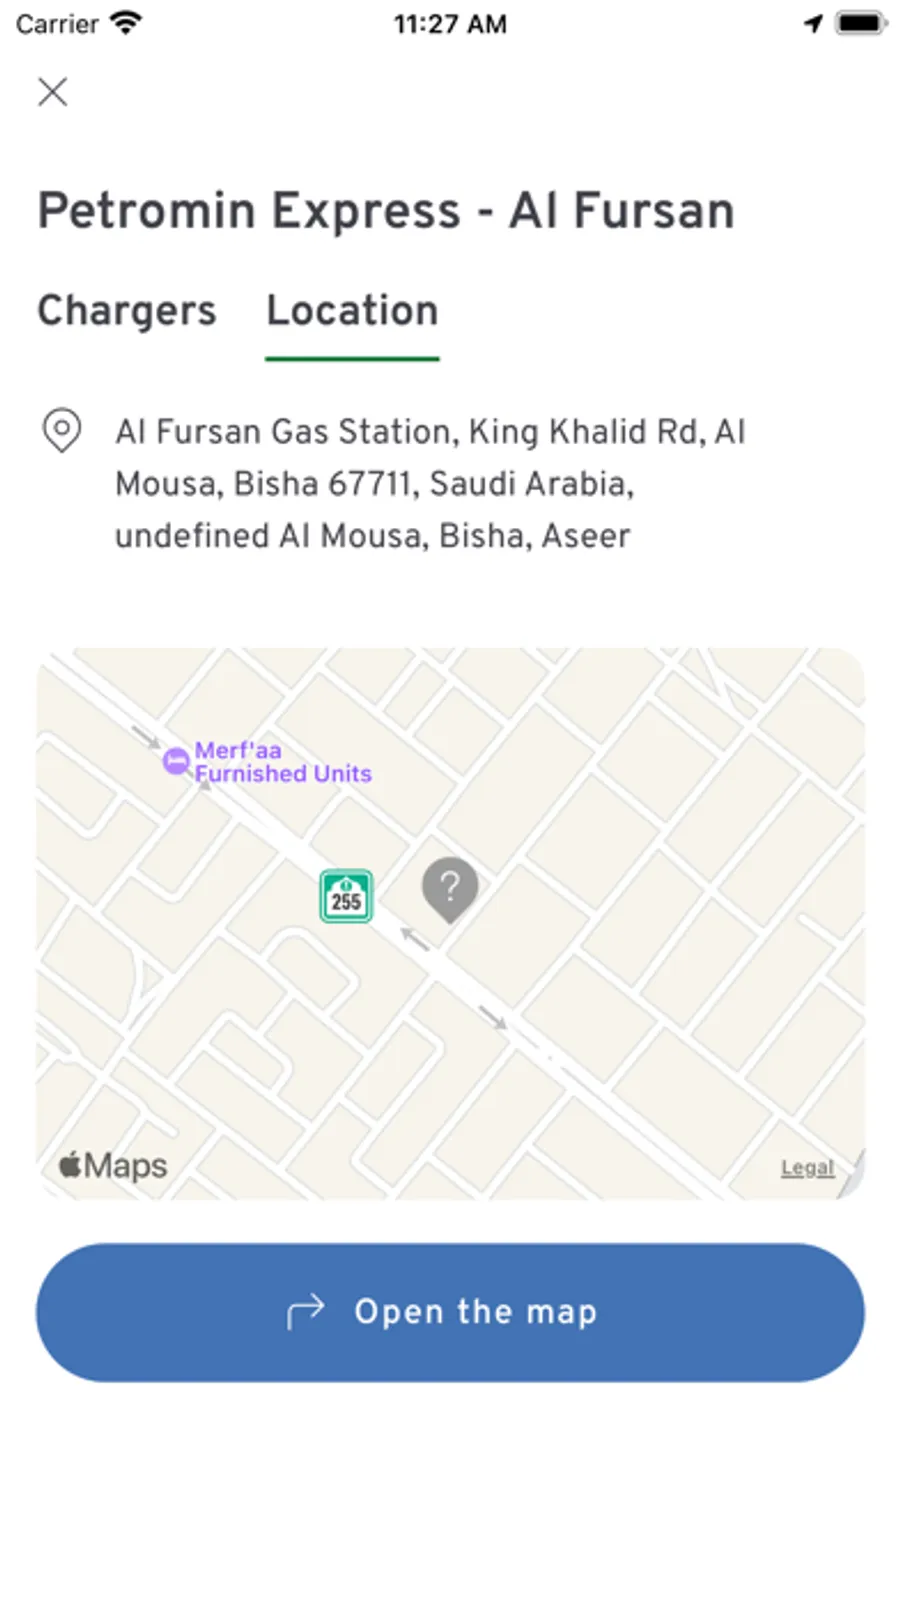Select the Merf'aa Furnished Units label
This screenshot has width=900, height=1598.
[283, 762]
